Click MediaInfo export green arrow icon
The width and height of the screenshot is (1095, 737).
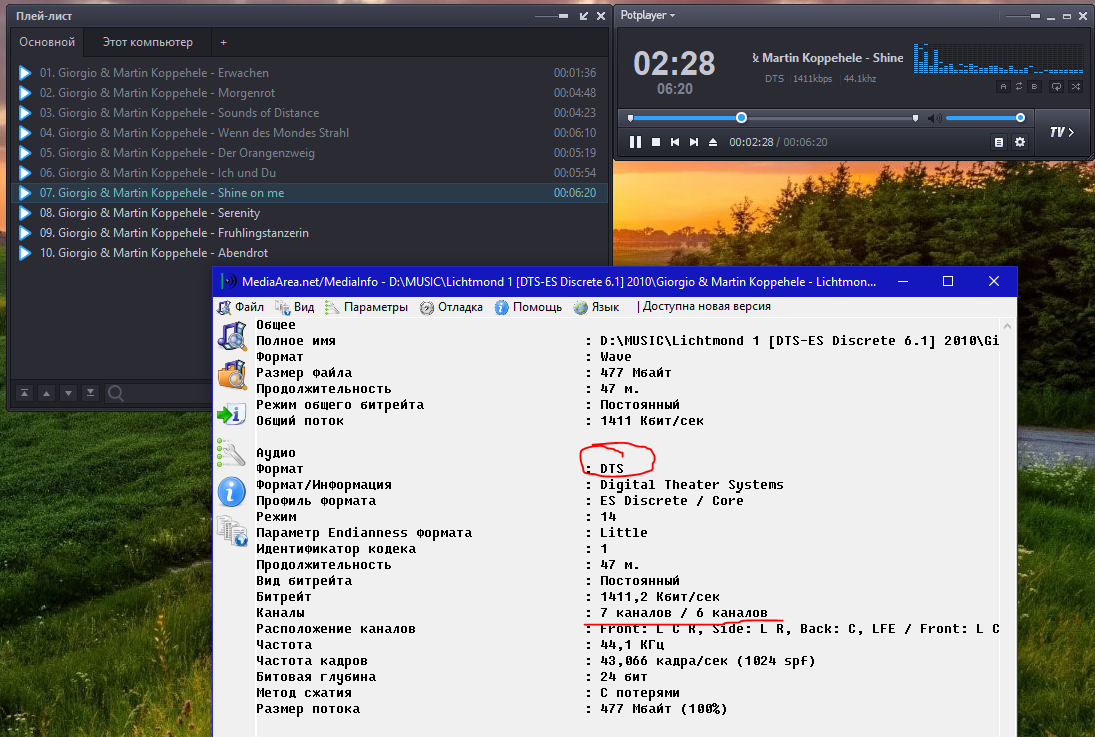pyautogui.click(x=232, y=414)
